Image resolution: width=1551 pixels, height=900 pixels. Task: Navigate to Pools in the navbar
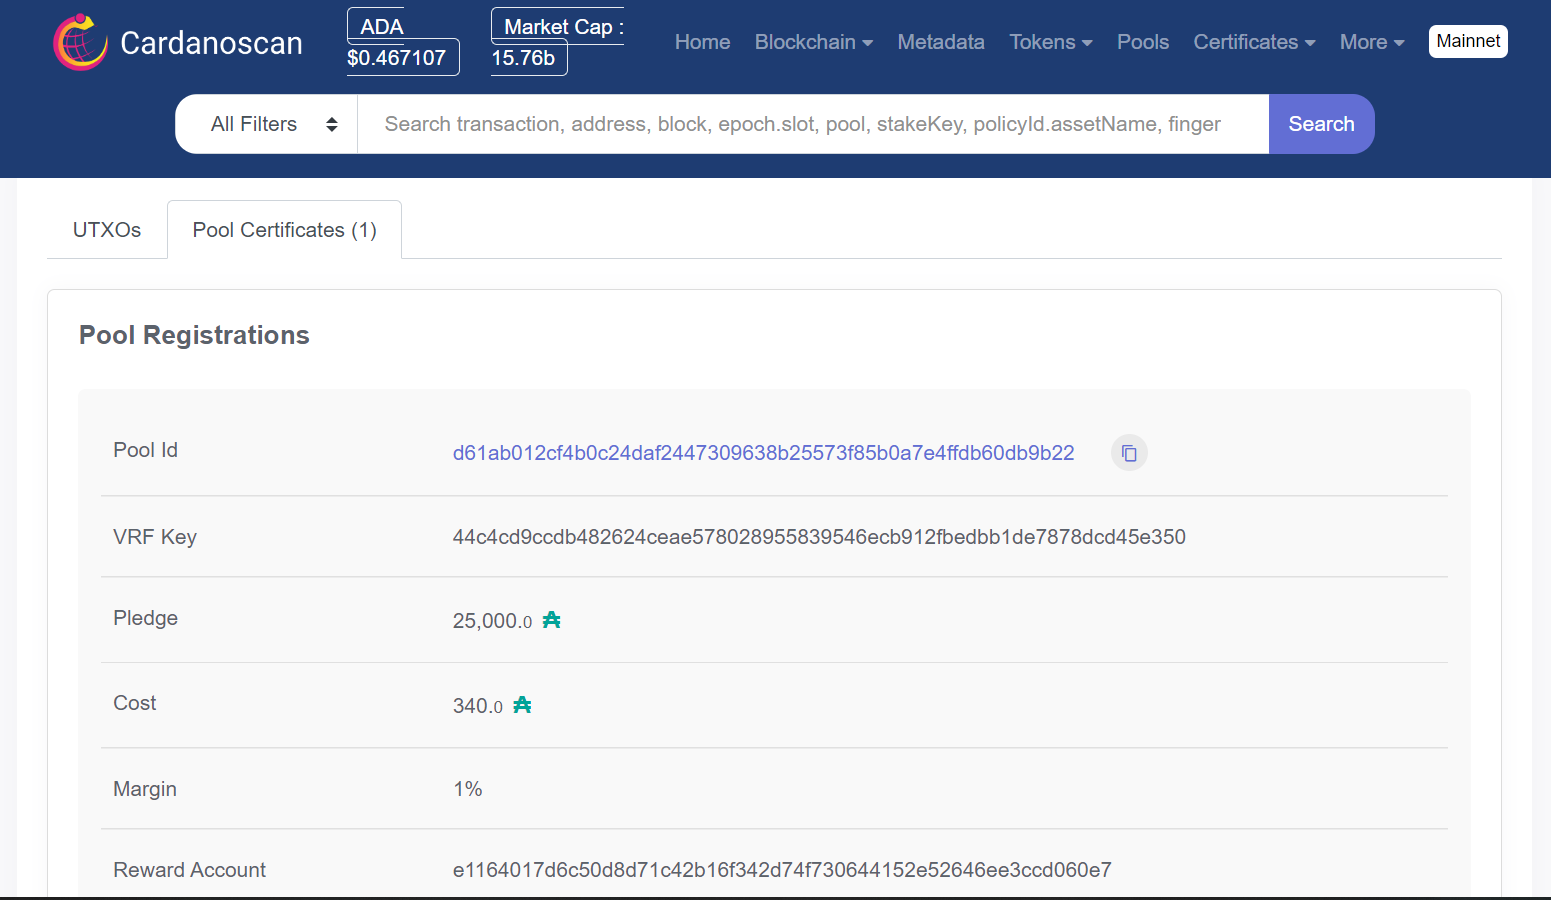click(x=1142, y=42)
